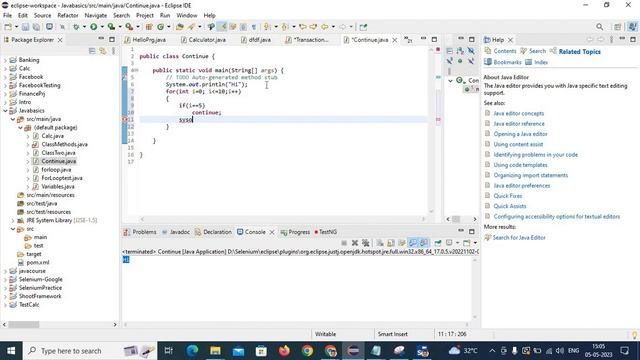The image size is (640, 360).
Task: Open the Java editor concepts help link
Action: click(x=518, y=113)
